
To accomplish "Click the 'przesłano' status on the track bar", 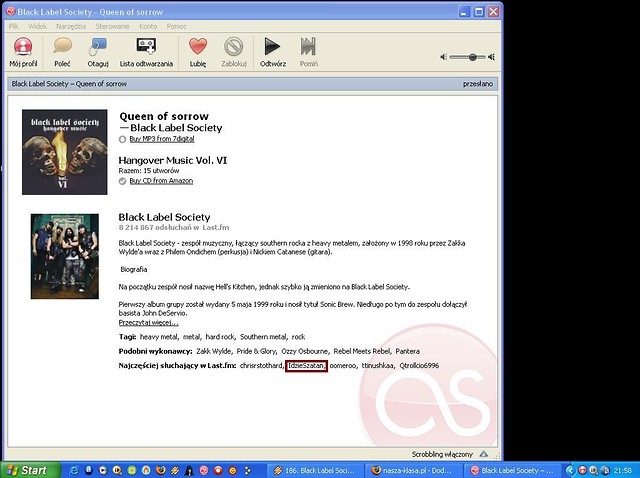I will (478, 84).
